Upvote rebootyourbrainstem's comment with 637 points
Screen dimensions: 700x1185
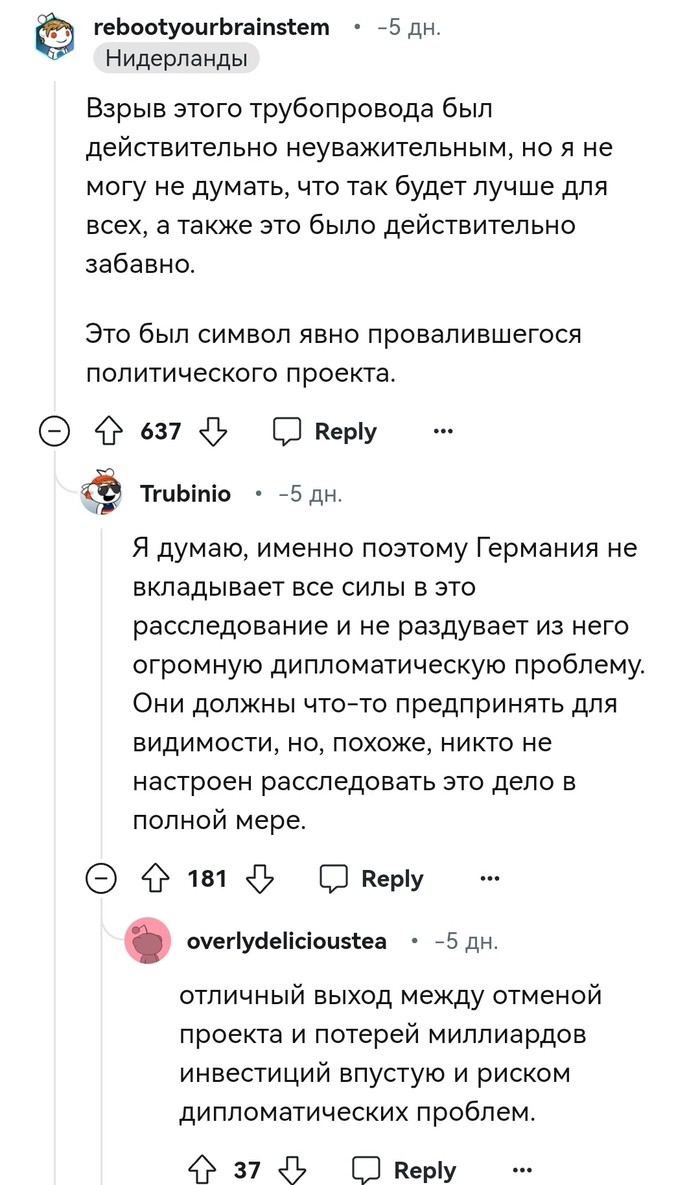pos(106,432)
